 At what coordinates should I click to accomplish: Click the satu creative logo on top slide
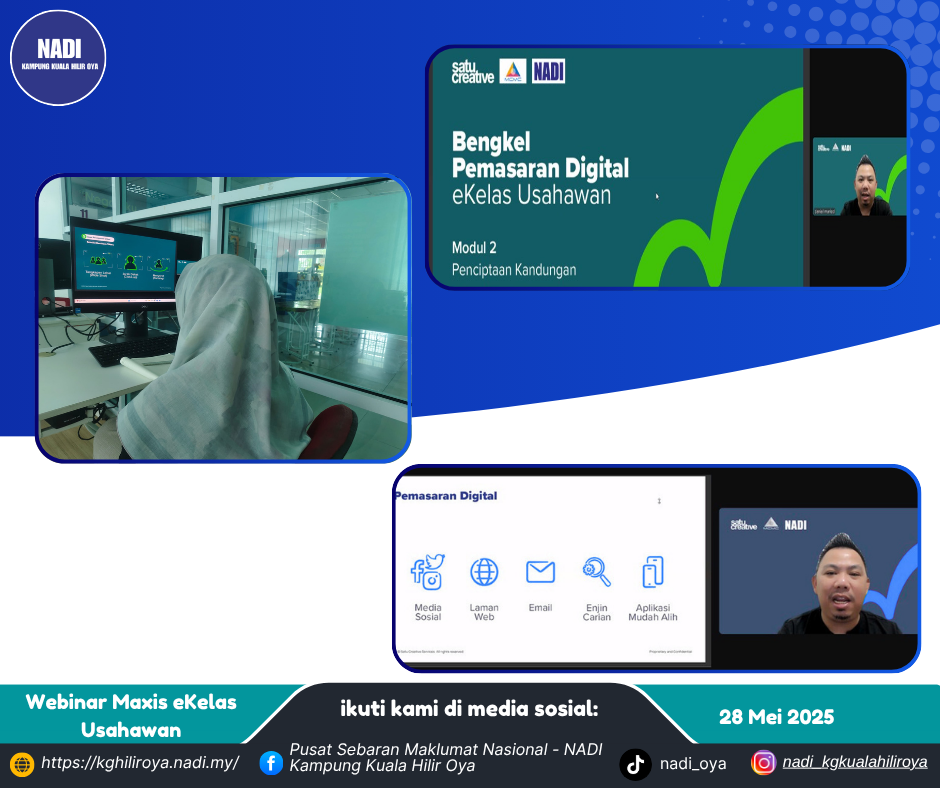tap(472, 72)
